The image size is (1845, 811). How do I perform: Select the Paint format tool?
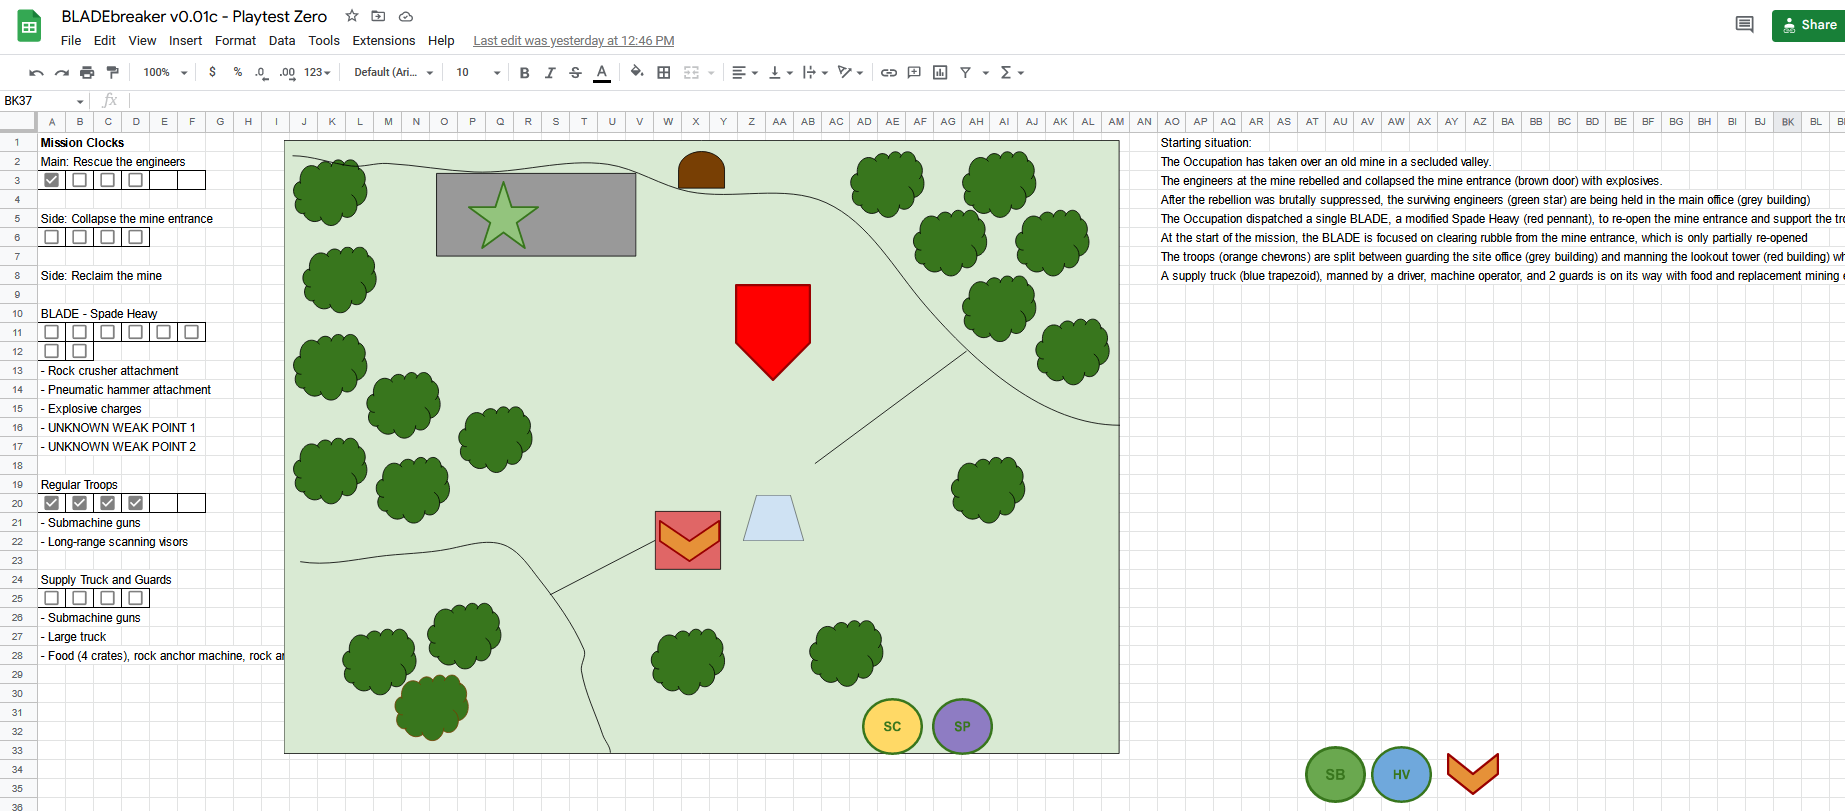(x=112, y=72)
